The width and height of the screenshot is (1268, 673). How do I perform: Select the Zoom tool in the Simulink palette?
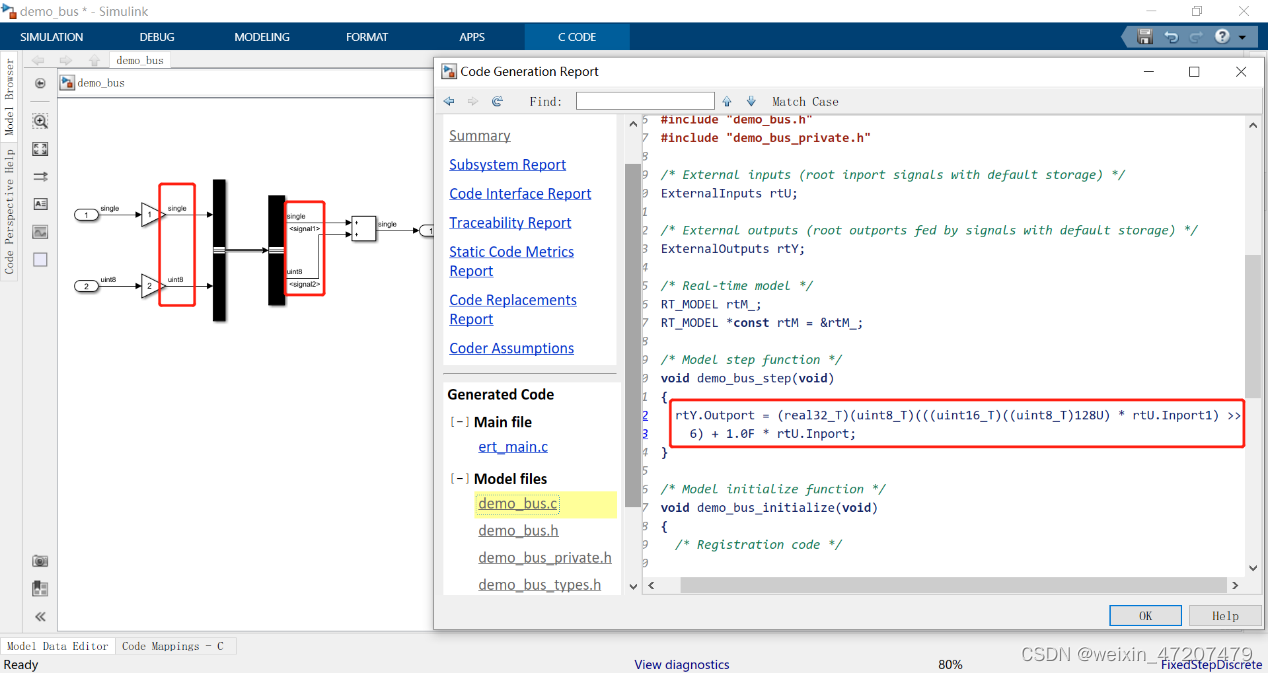[40, 121]
